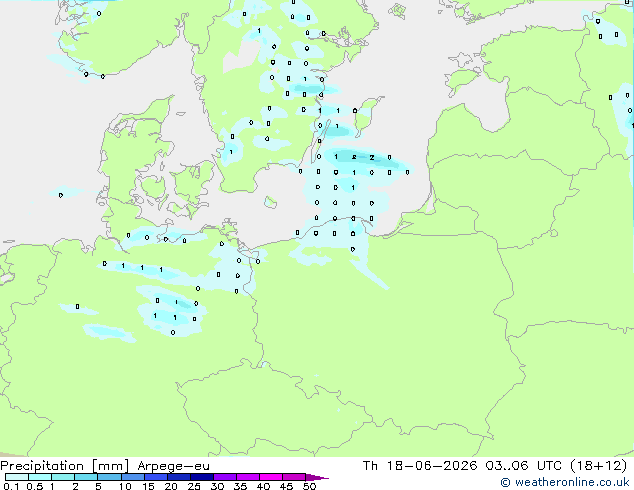Click the '03..06 UTC' time range text
634x490 pixels.
tap(524, 466)
